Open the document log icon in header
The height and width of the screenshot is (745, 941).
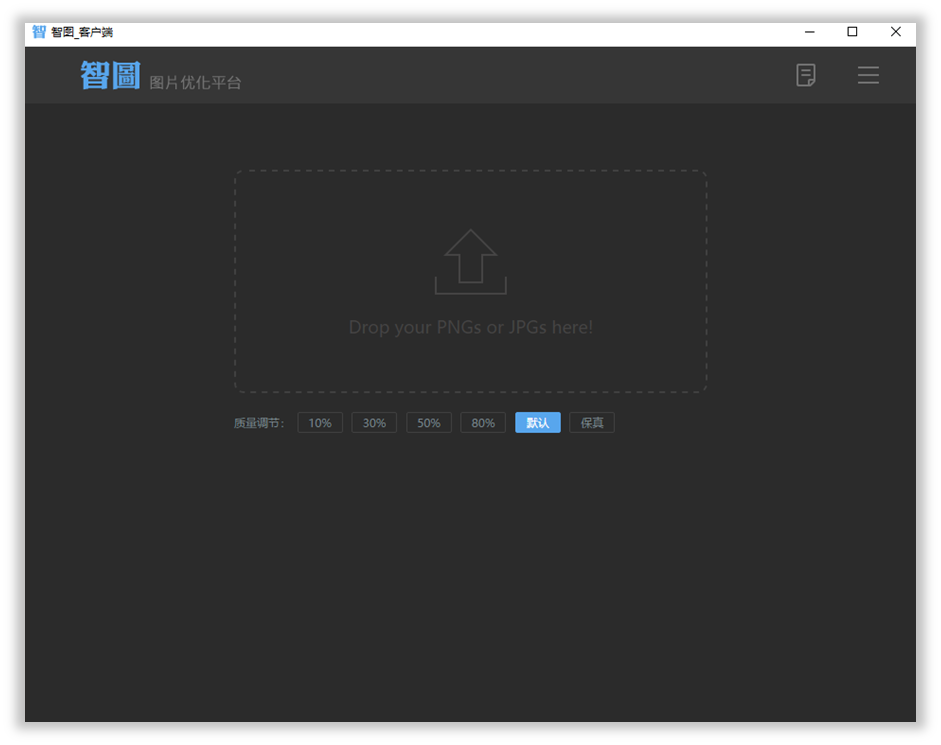(x=805, y=75)
